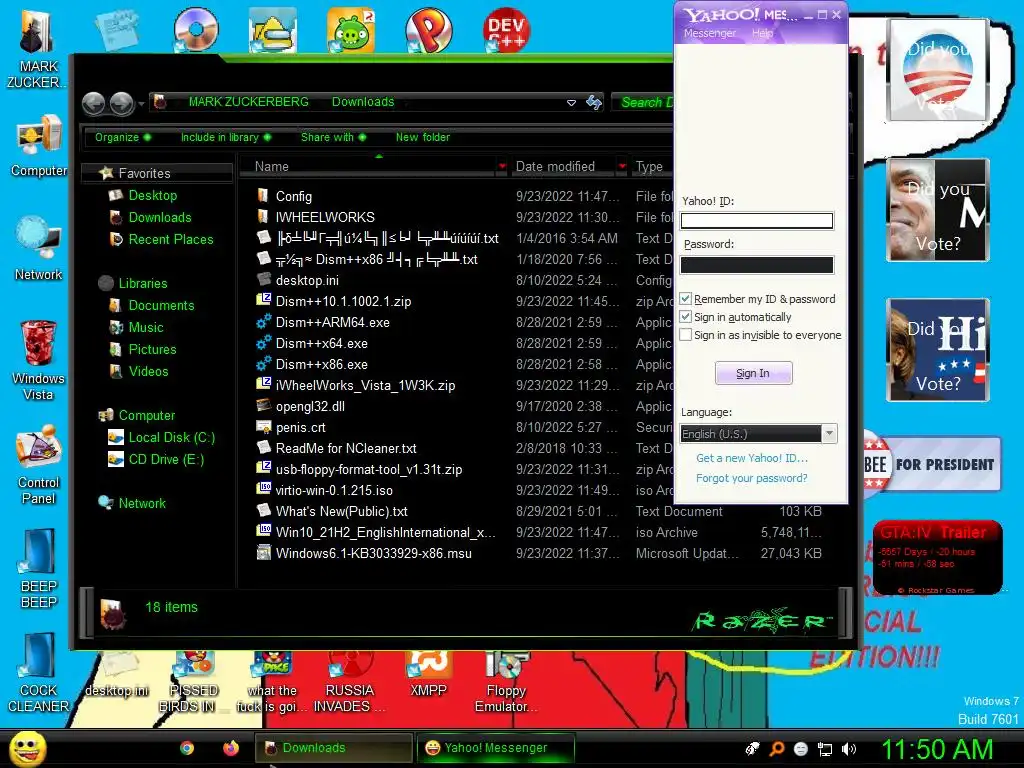Open the BEEP BEEP desktop icon

click(39, 569)
